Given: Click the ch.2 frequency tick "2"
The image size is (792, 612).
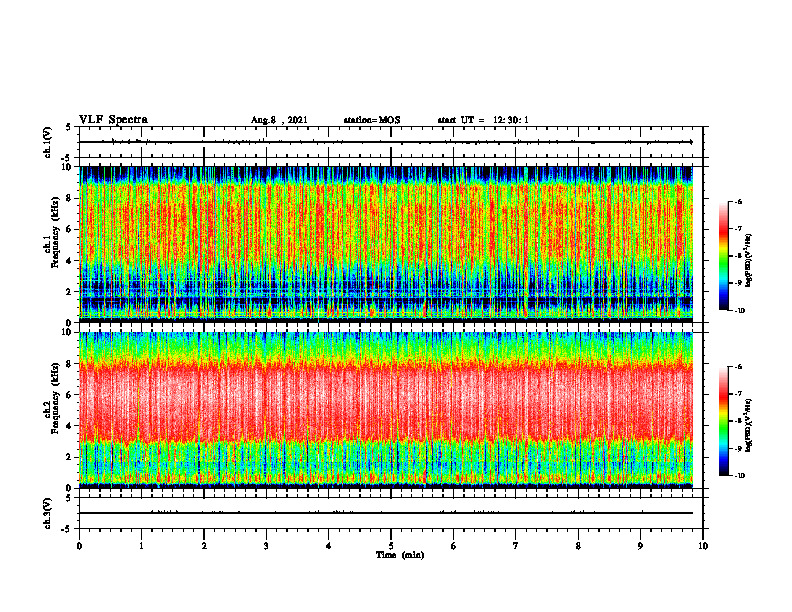Looking at the screenshot, I should tap(70, 457).
